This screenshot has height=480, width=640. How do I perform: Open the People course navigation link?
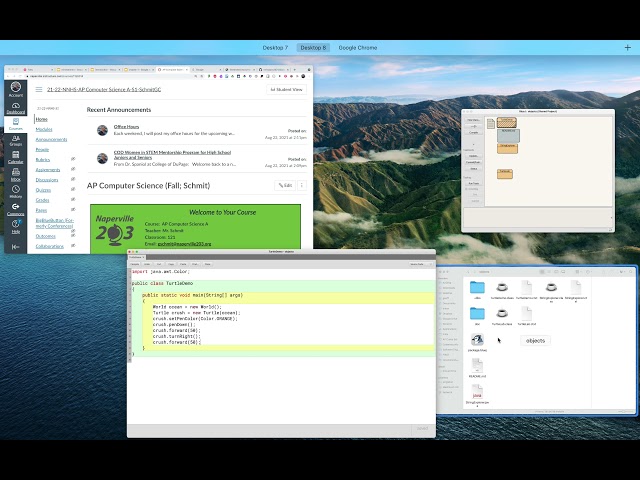click(42, 150)
